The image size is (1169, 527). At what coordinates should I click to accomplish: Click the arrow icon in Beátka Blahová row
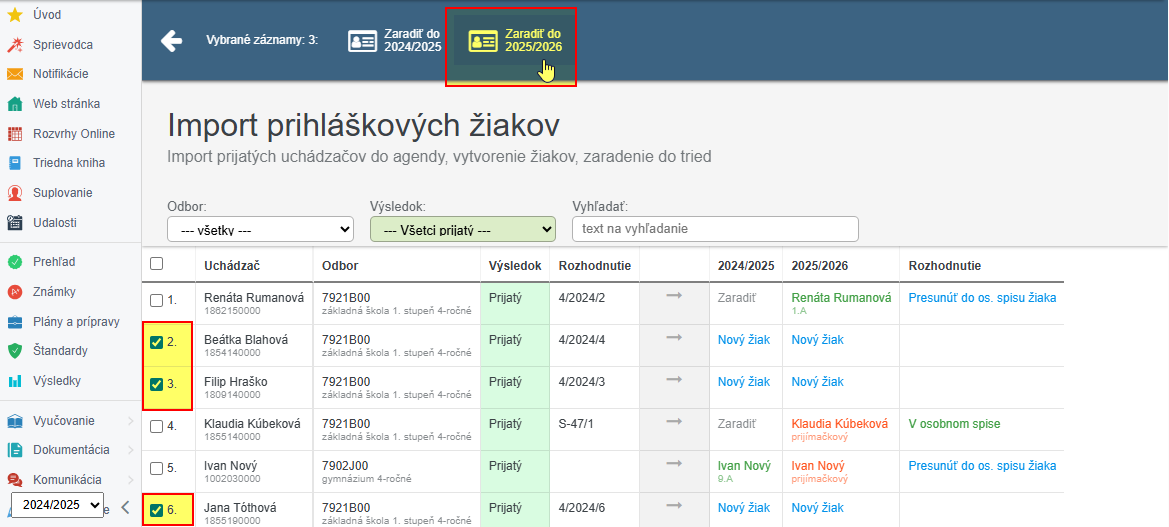(x=674, y=338)
